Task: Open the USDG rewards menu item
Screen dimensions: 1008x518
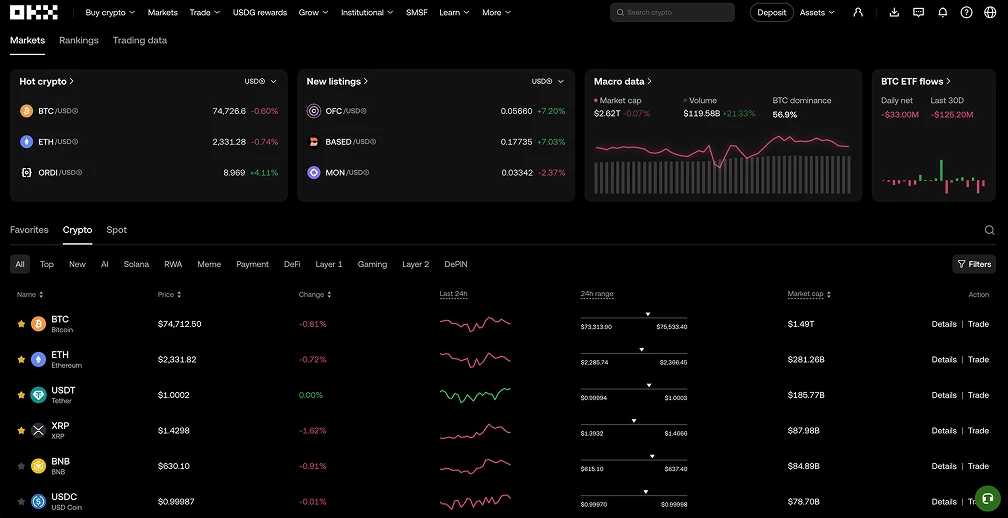Action: (x=260, y=12)
